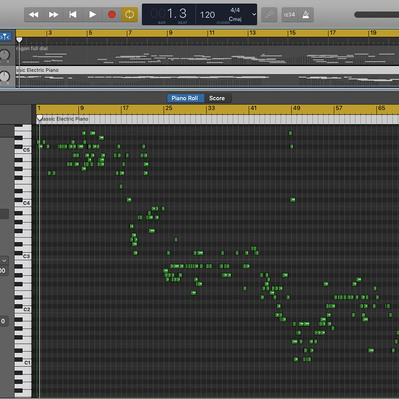Click the blue catch playhead button
The height and width of the screenshot is (399, 399).
click(6, 37)
